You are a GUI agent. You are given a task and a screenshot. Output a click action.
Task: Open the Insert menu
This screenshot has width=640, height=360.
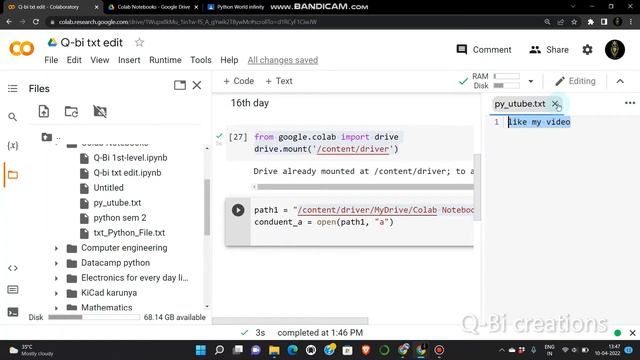point(129,60)
